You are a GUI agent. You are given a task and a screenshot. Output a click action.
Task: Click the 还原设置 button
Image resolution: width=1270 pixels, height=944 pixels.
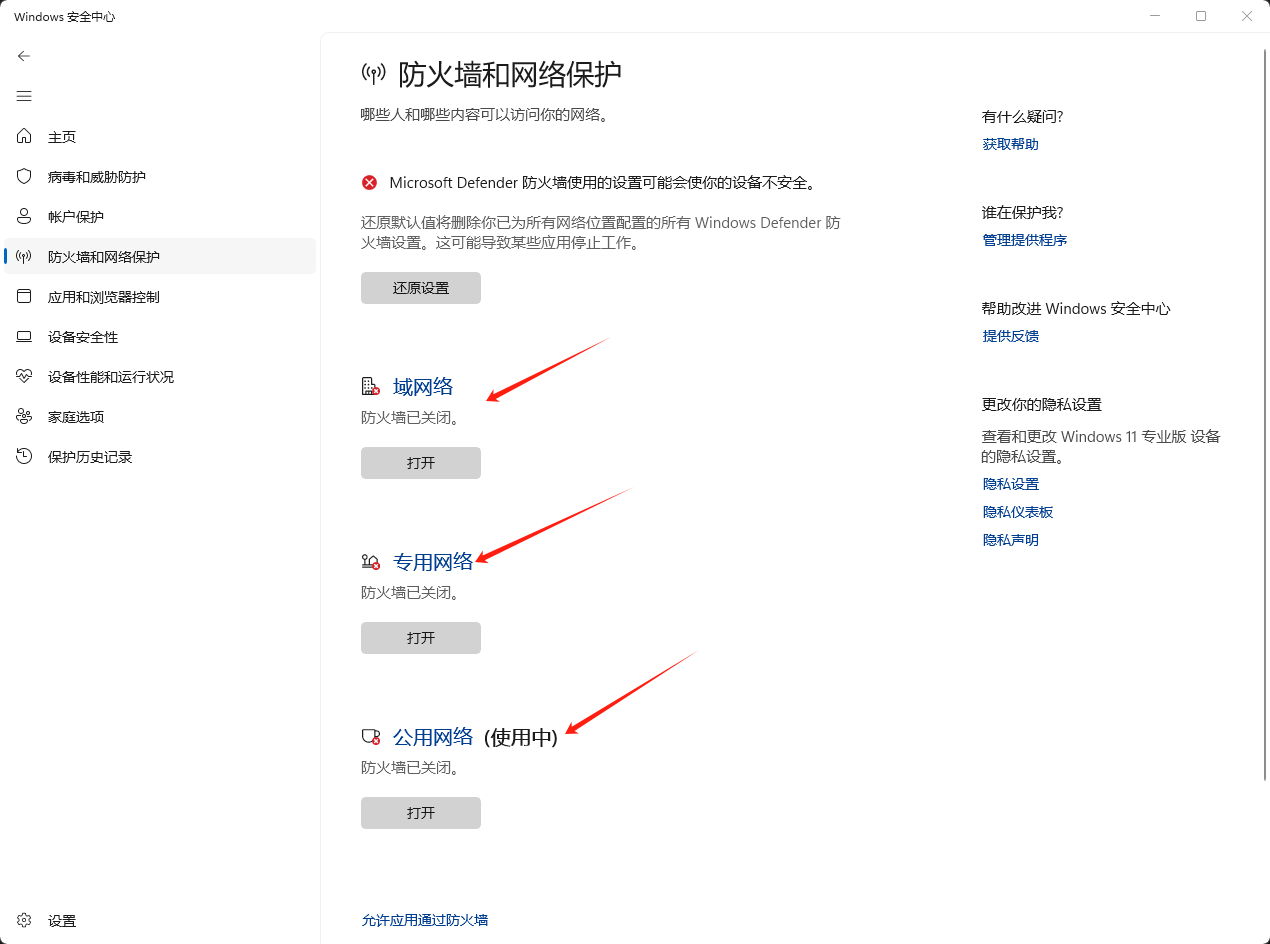tap(420, 287)
